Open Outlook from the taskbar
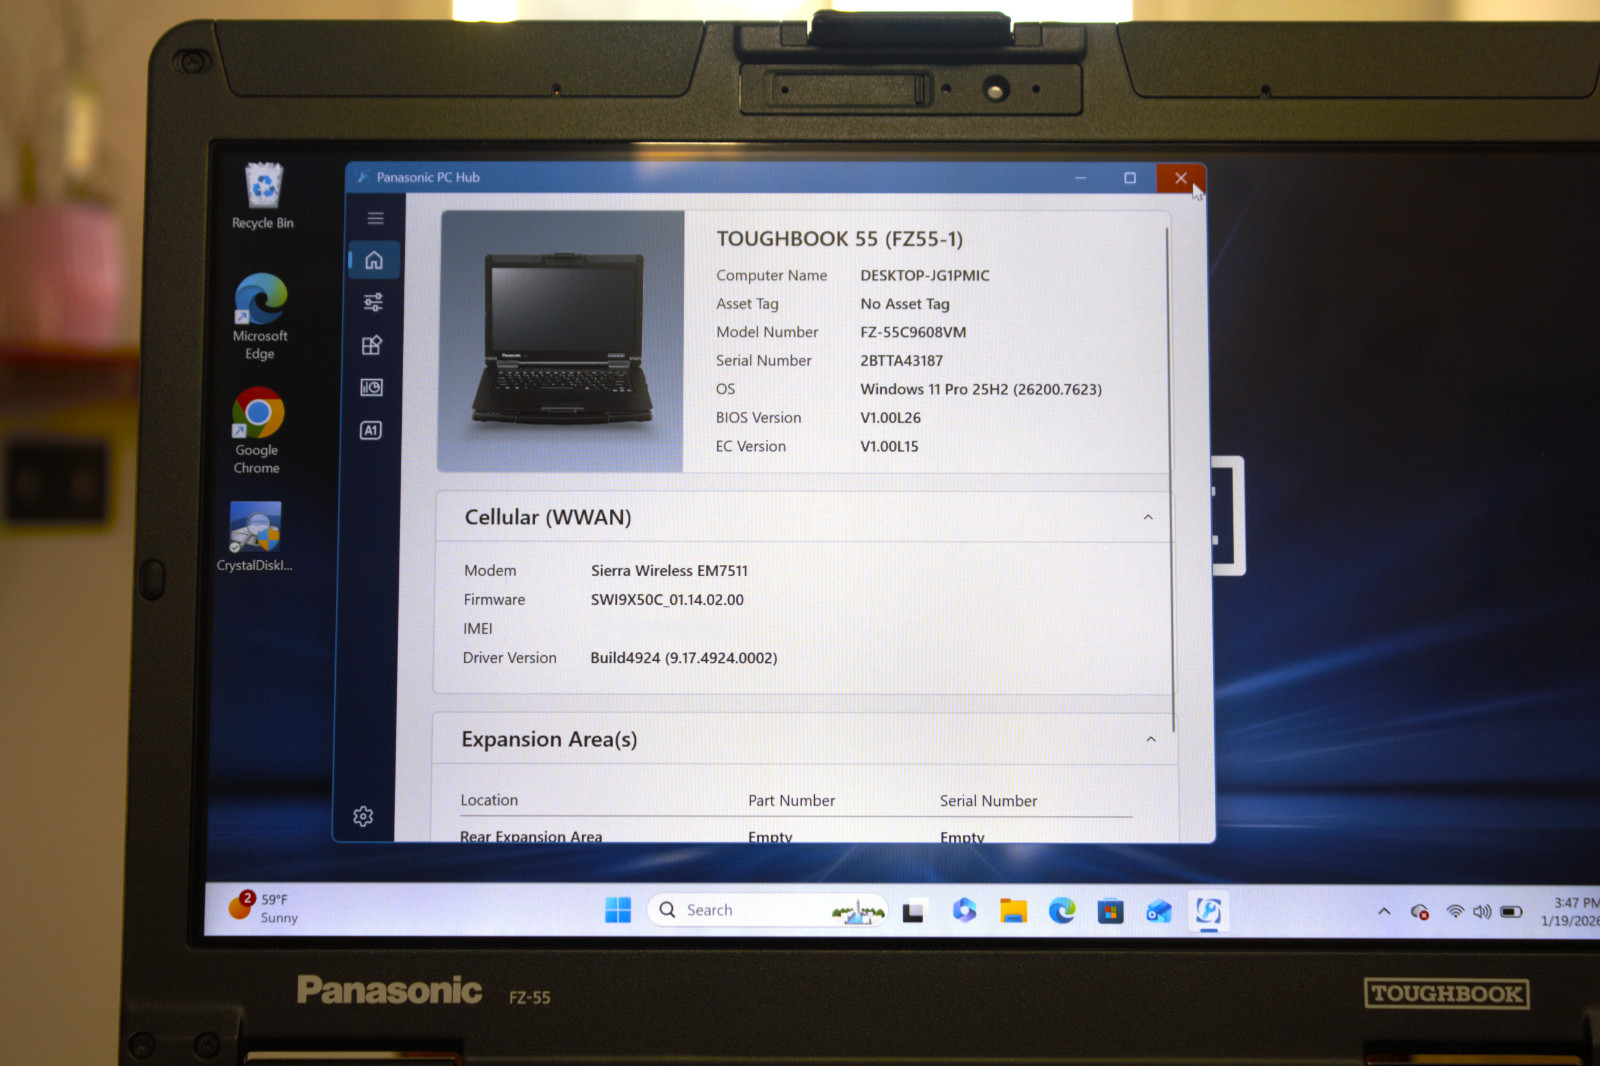 (1158, 912)
